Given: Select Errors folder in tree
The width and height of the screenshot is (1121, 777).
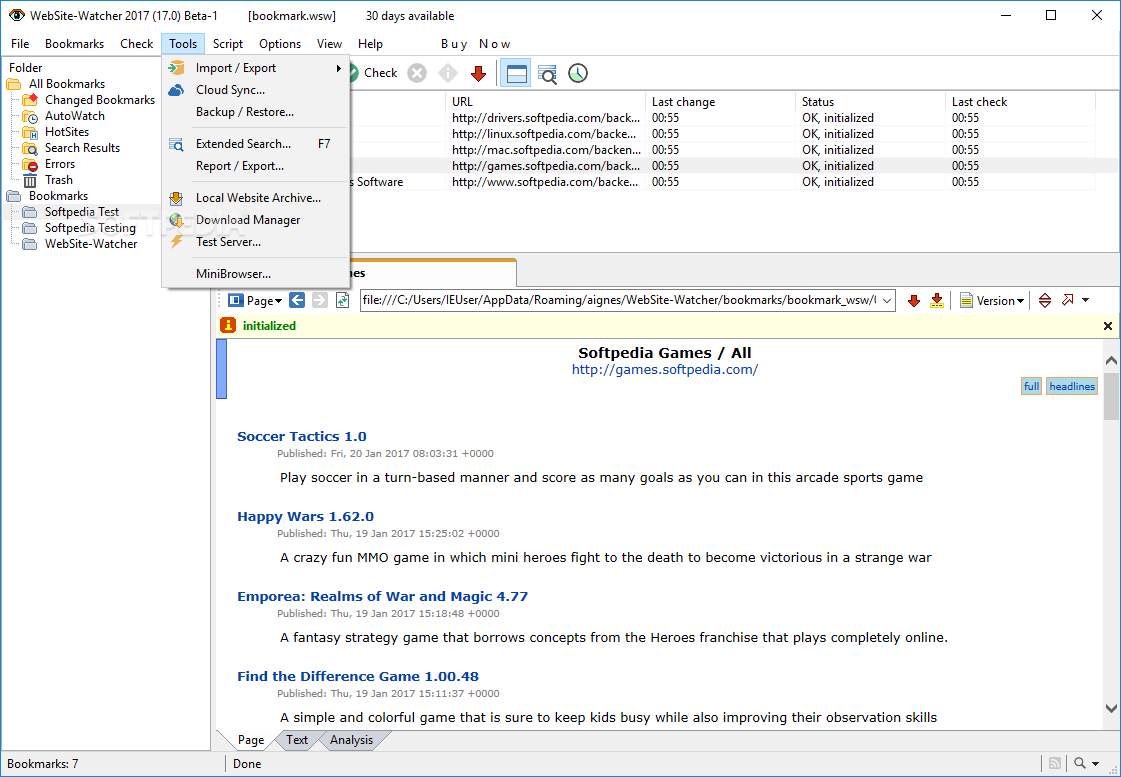Looking at the screenshot, I should click(59, 164).
